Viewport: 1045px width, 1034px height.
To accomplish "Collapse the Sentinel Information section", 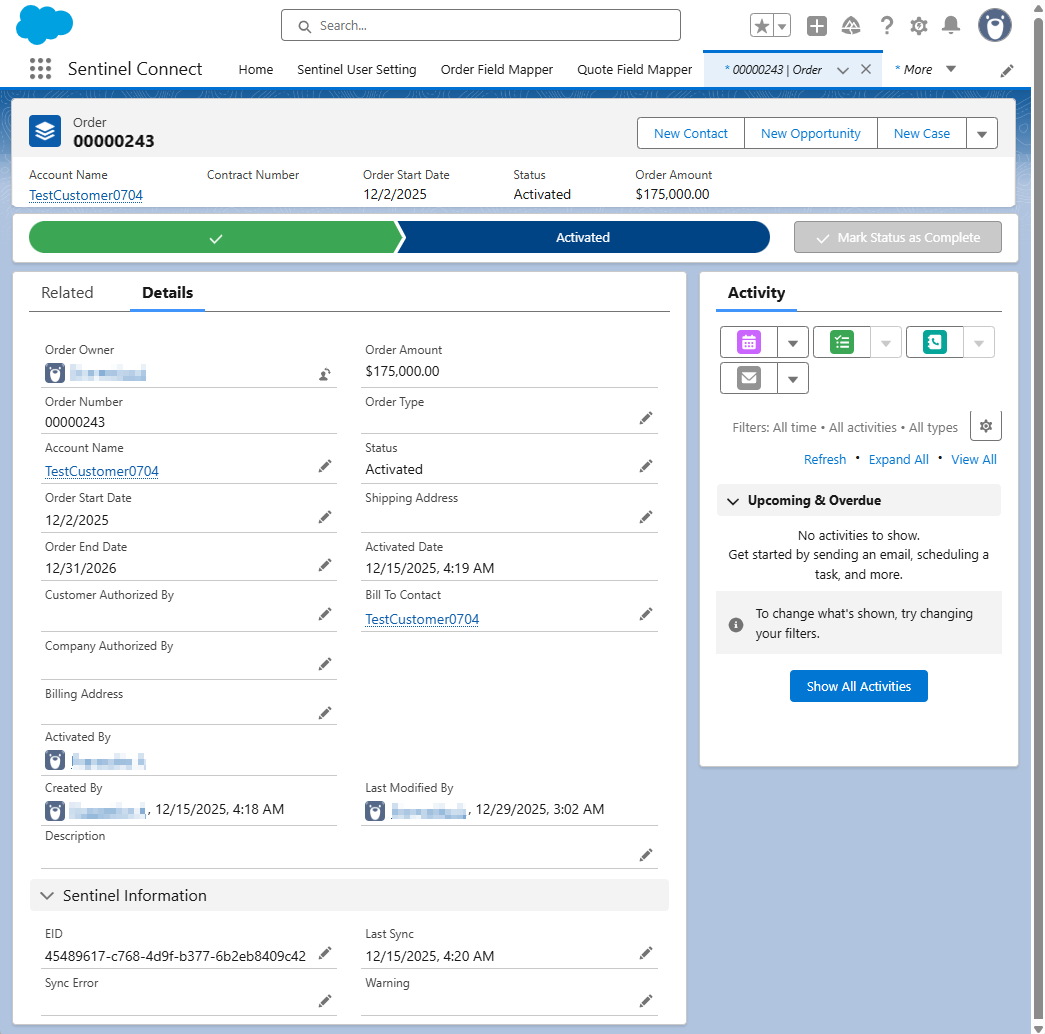I will 47,896.
